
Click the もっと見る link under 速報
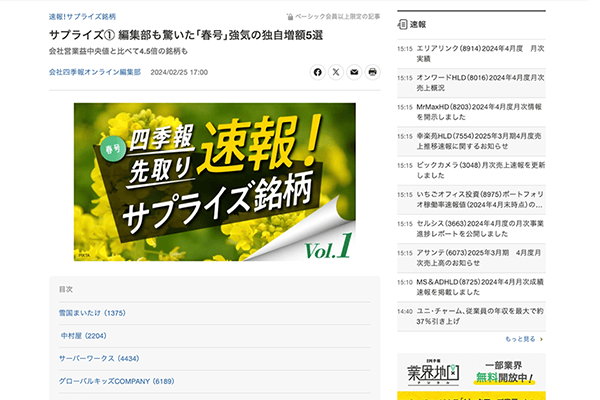[520, 339]
